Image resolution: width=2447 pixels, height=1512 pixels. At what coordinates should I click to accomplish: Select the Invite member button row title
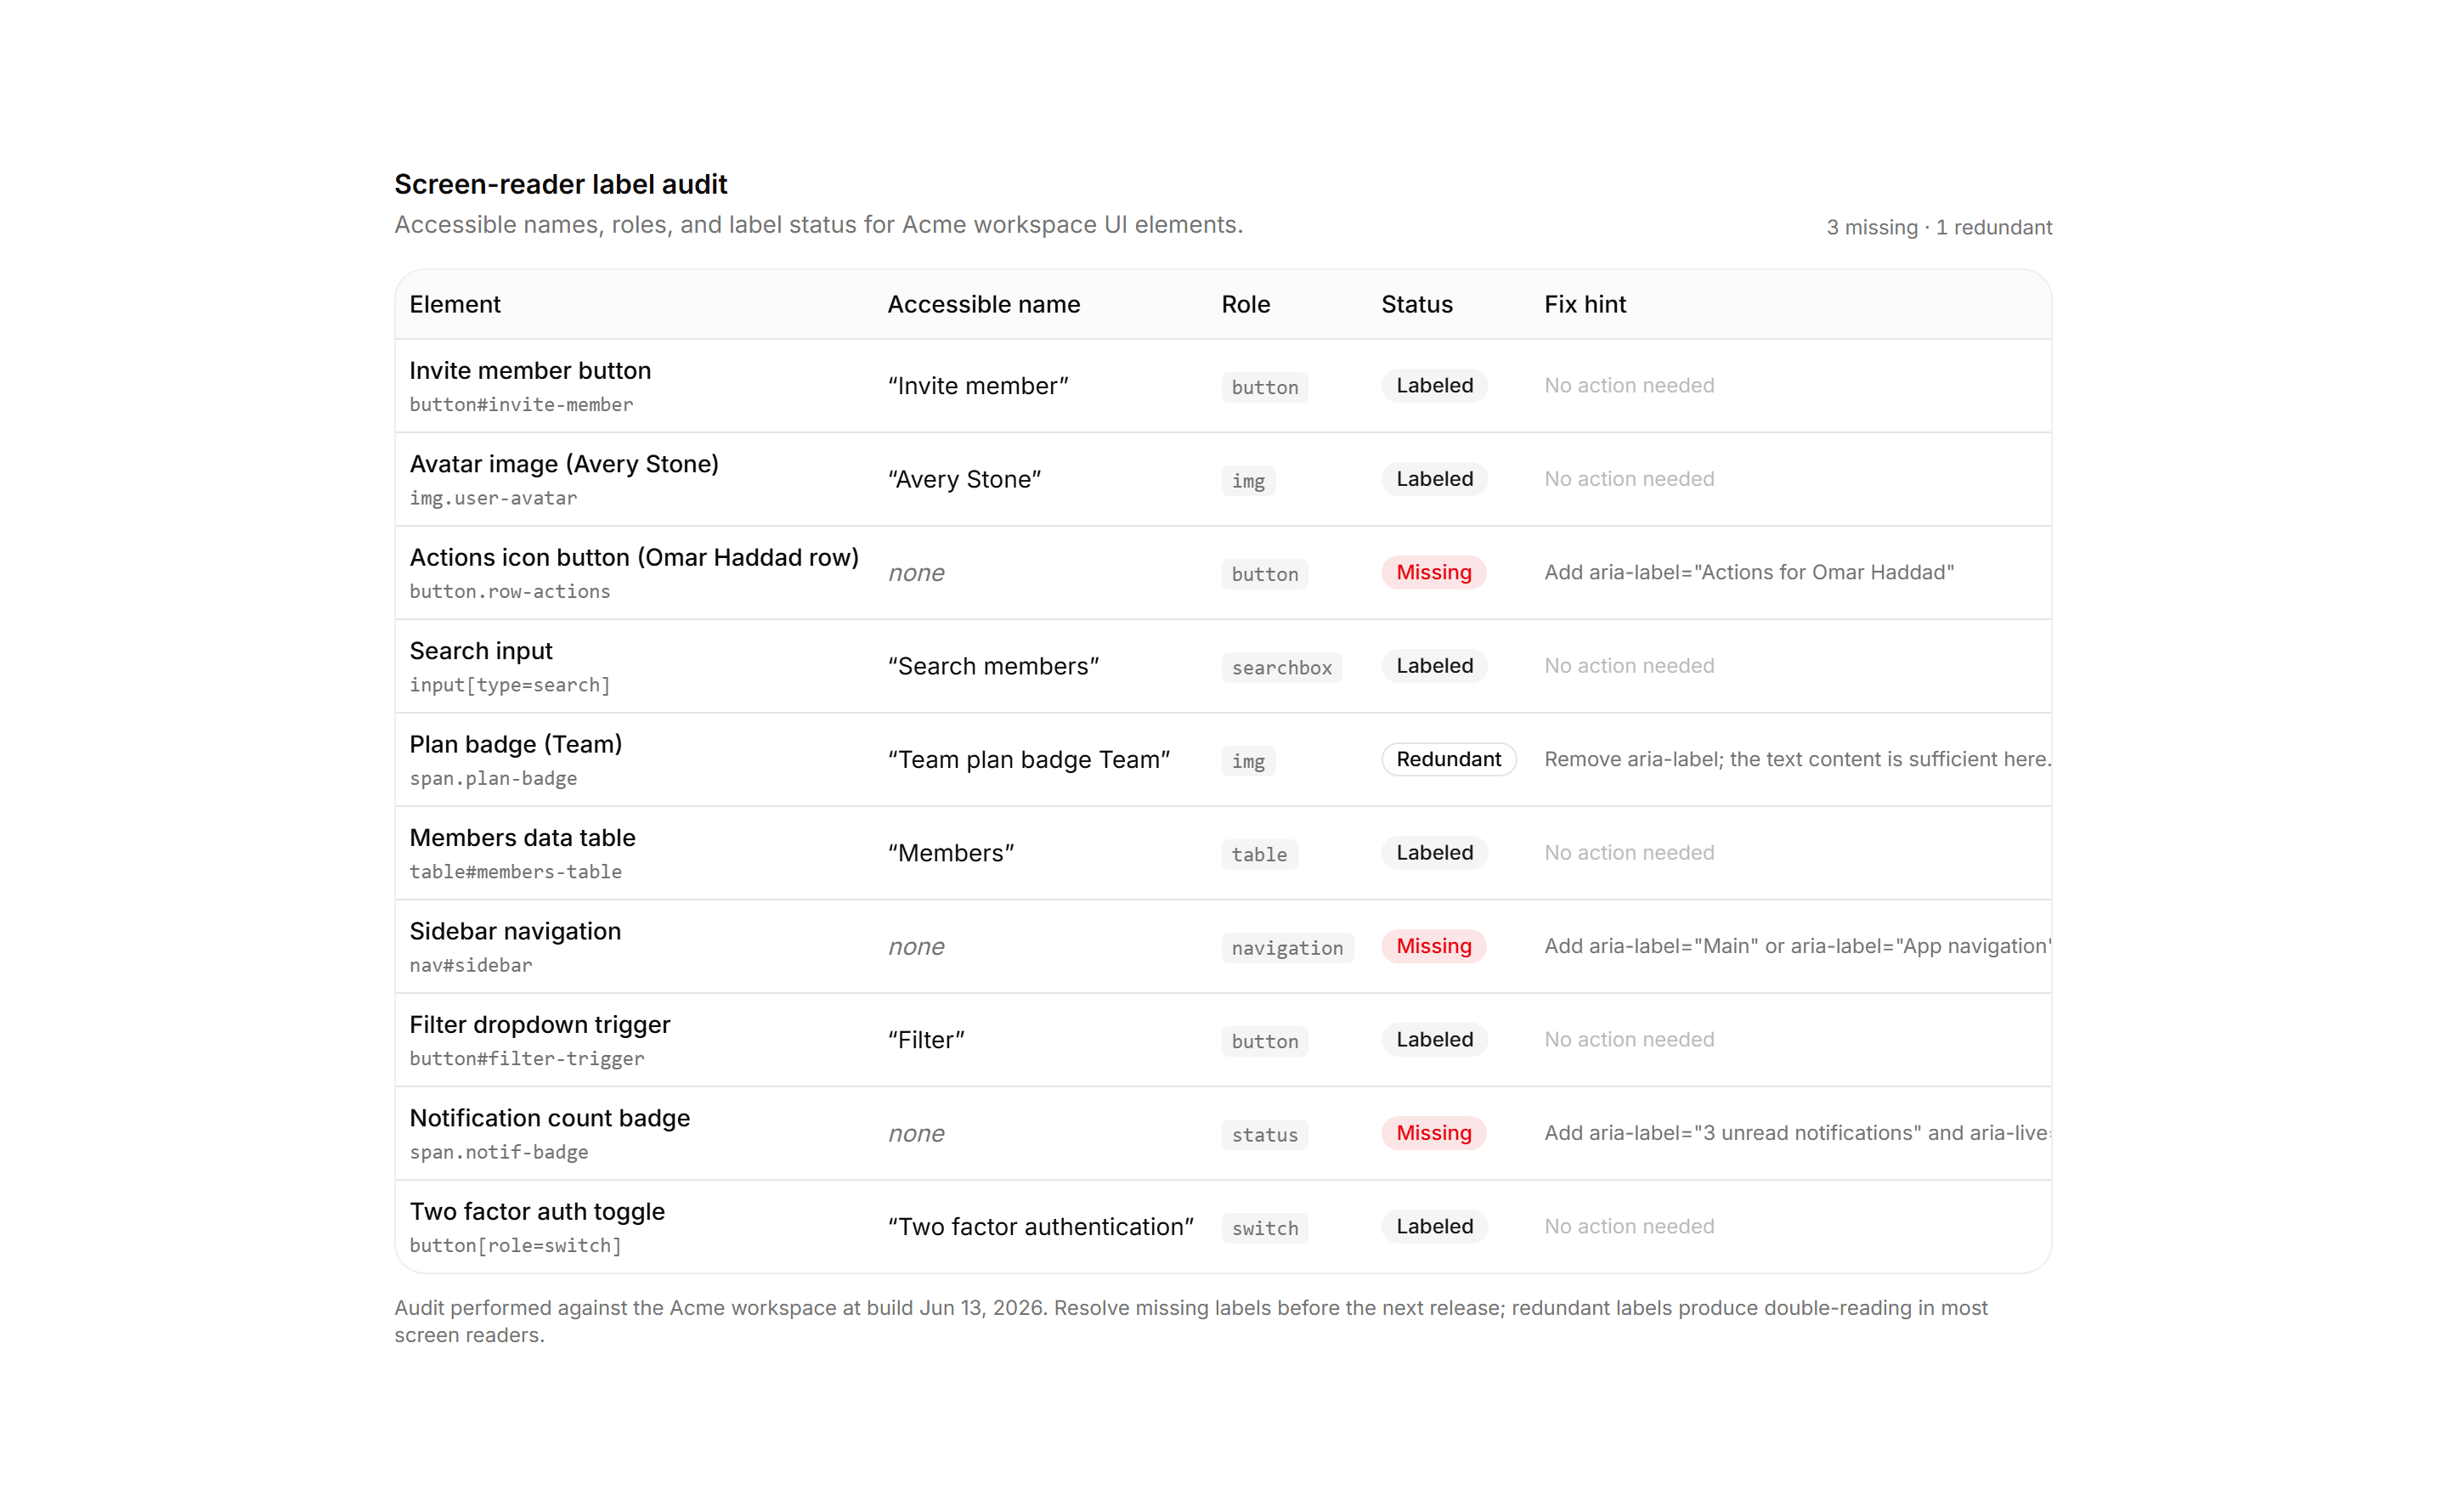pyautogui.click(x=530, y=370)
